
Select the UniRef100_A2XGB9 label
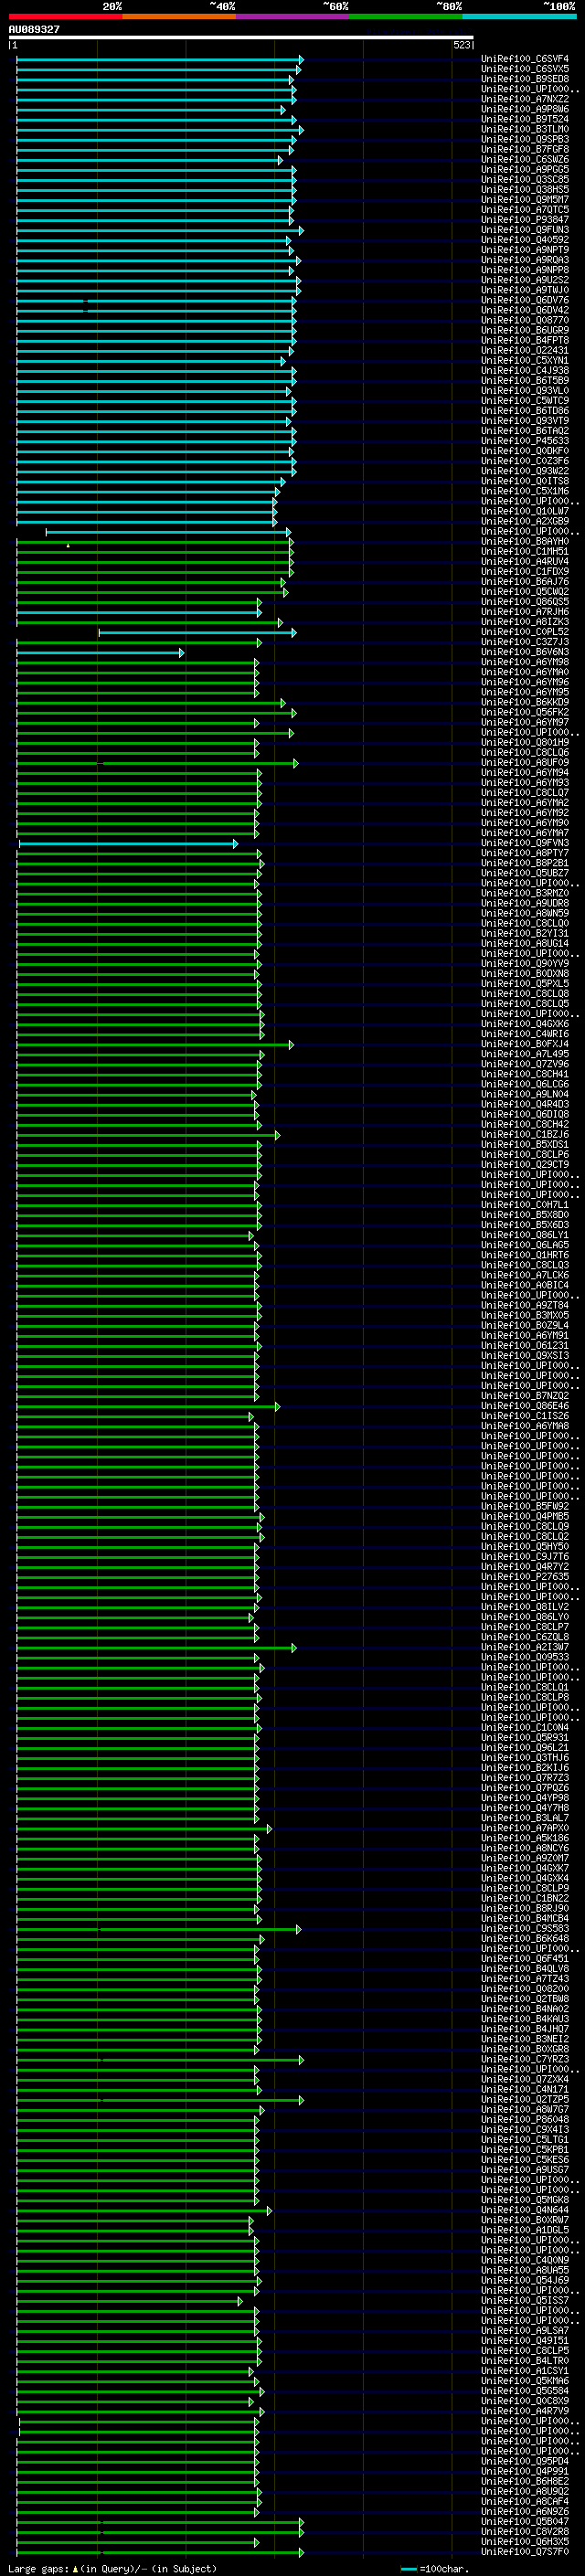tap(524, 521)
